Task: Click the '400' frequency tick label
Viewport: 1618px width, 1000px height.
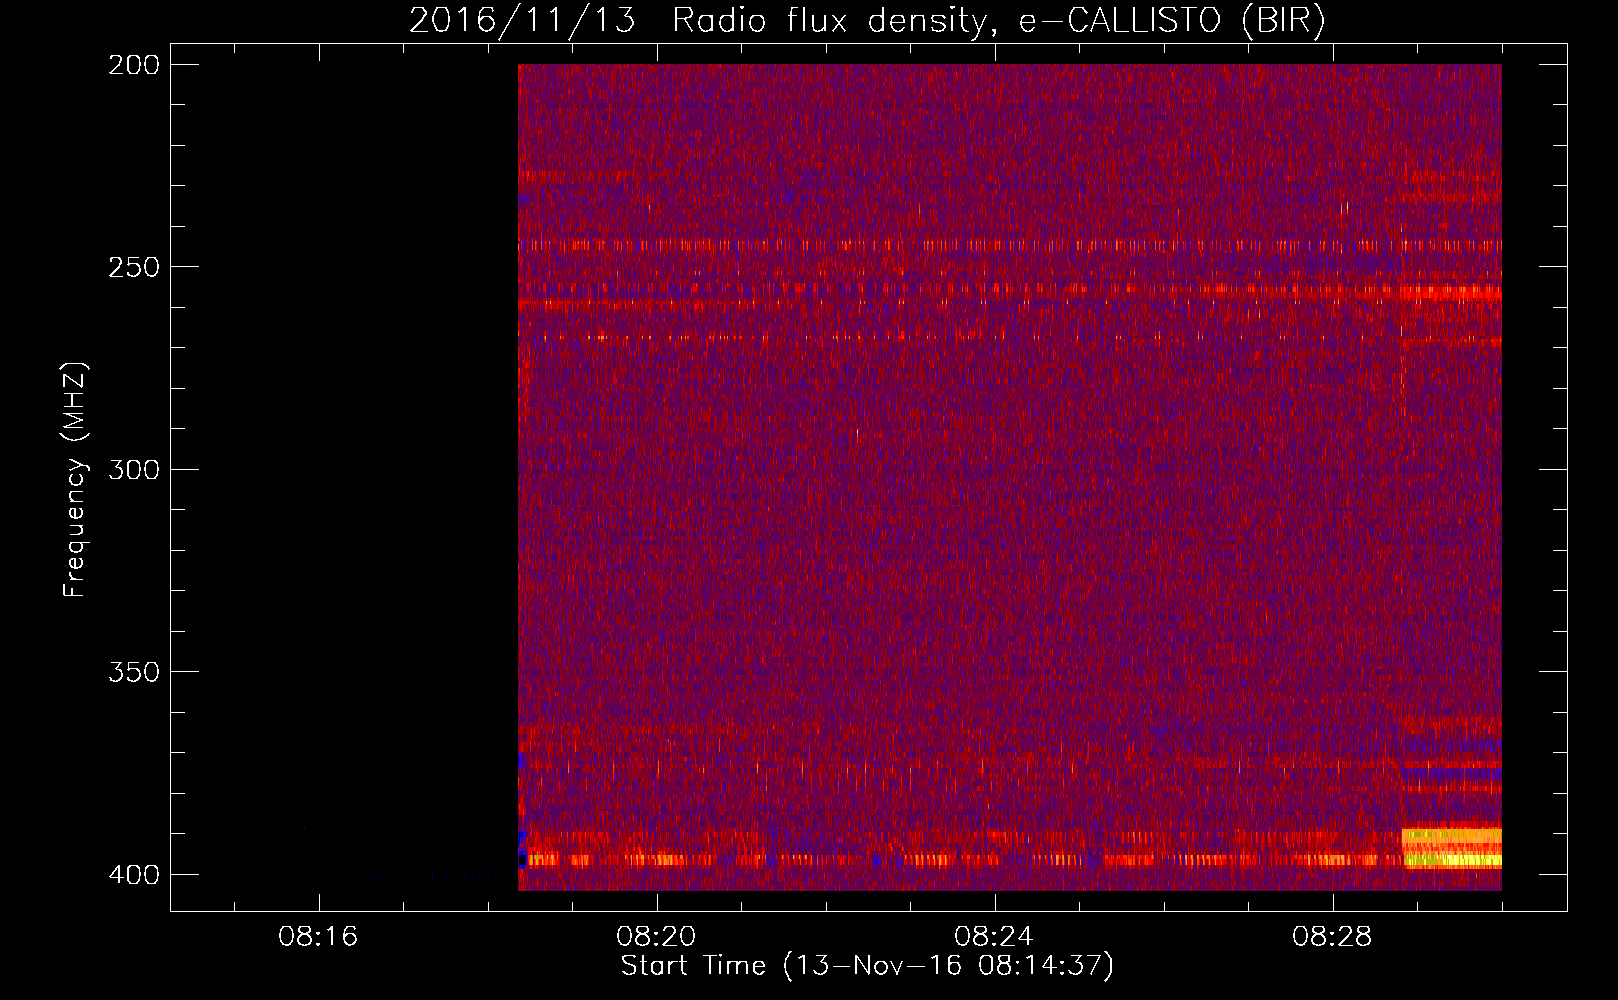Action: (x=134, y=875)
